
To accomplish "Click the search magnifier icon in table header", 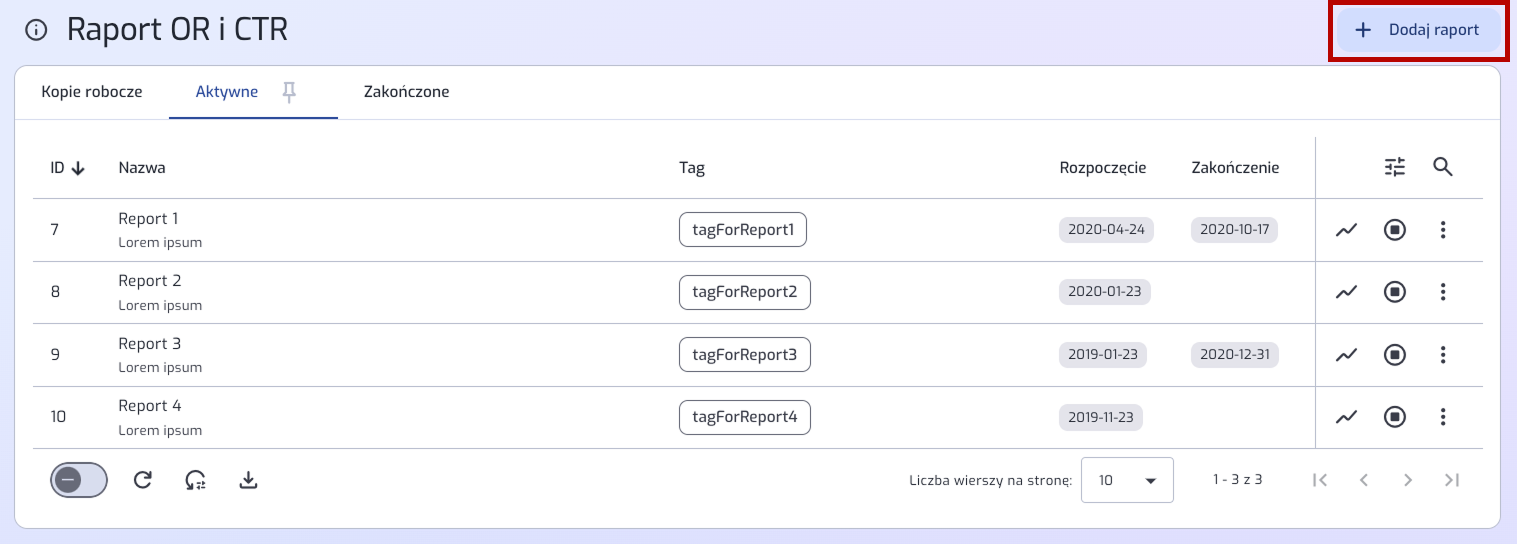I will pyautogui.click(x=1442, y=167).
